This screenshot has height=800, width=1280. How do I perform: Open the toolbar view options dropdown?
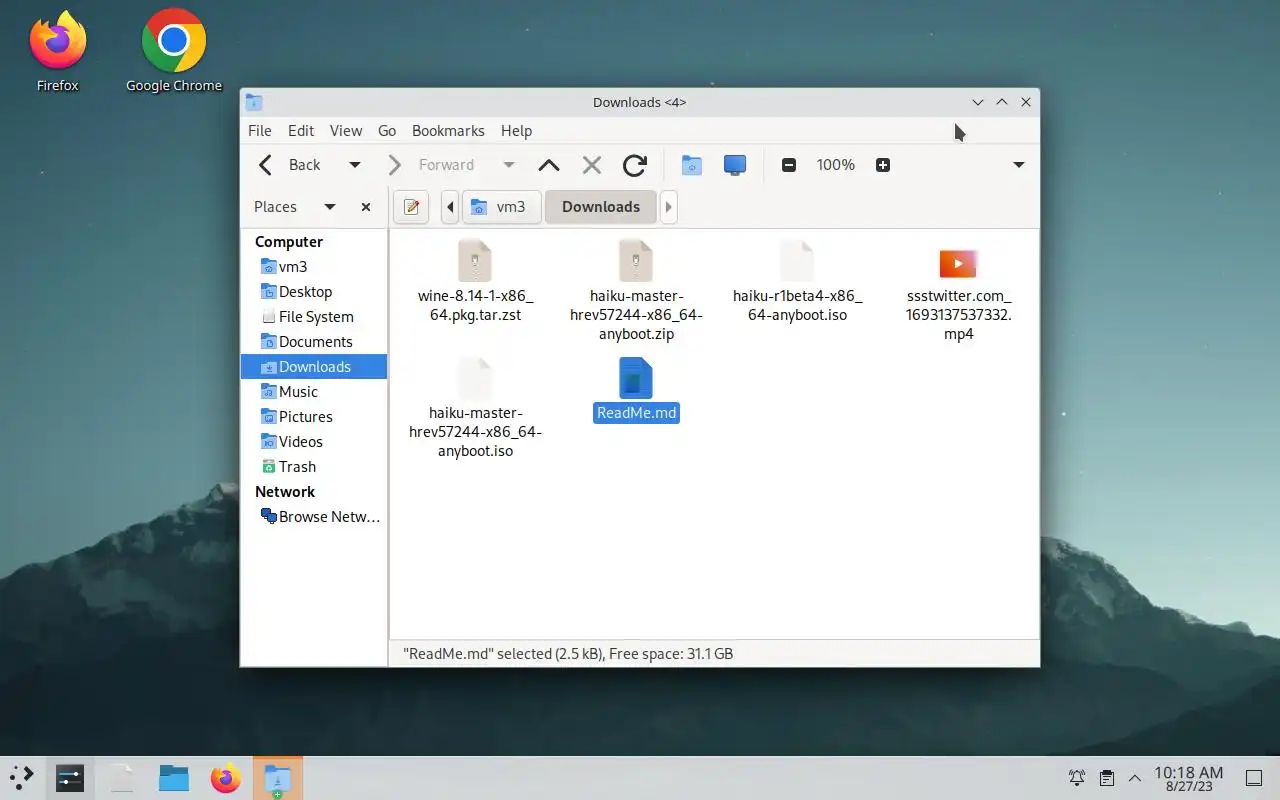tap(1019, 165)
